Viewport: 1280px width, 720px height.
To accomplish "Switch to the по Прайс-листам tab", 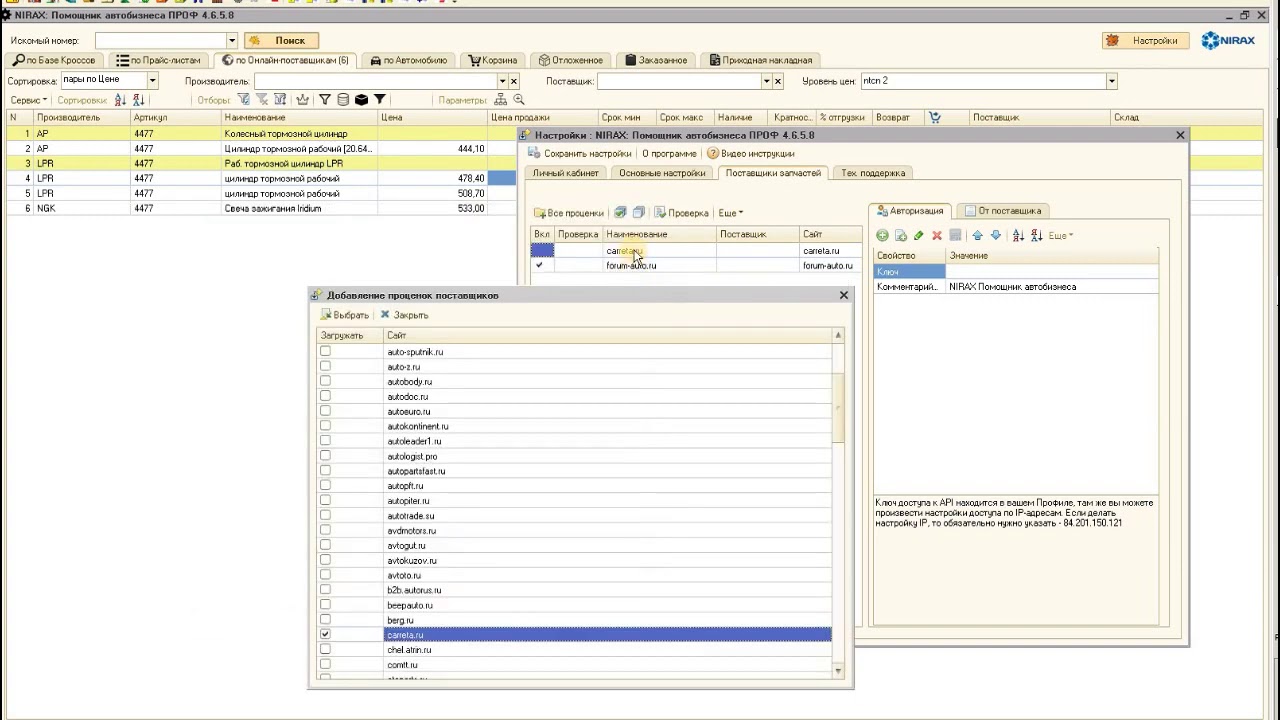I will tap(159, 61).
